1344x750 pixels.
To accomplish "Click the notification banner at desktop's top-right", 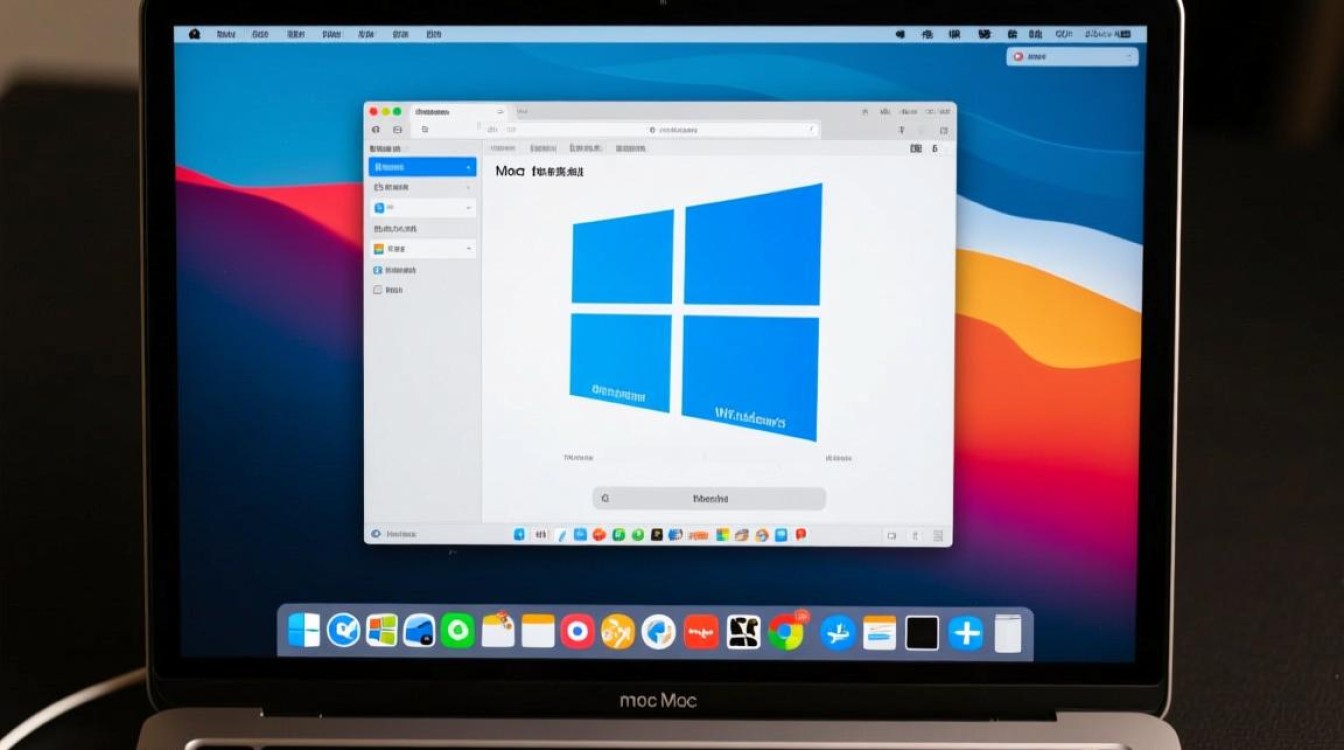I will (1073, 57).
